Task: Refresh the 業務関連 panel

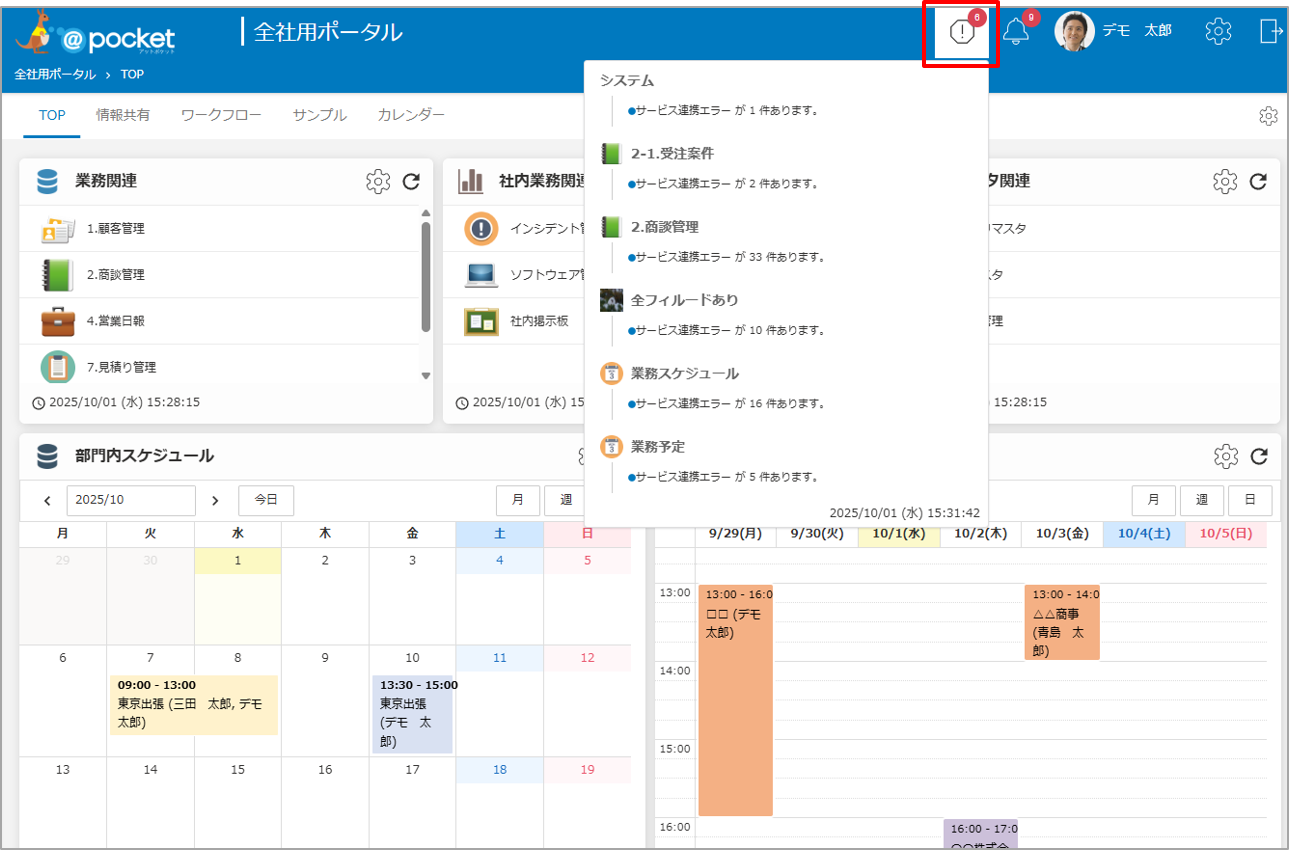Action: point(411,181)
